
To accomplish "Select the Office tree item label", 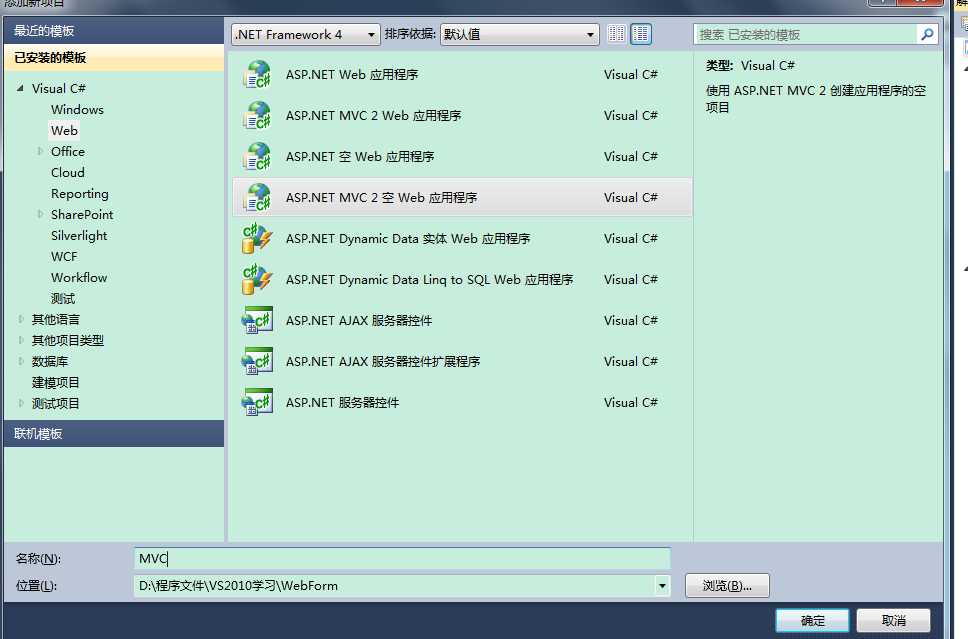I will (68, 151).
